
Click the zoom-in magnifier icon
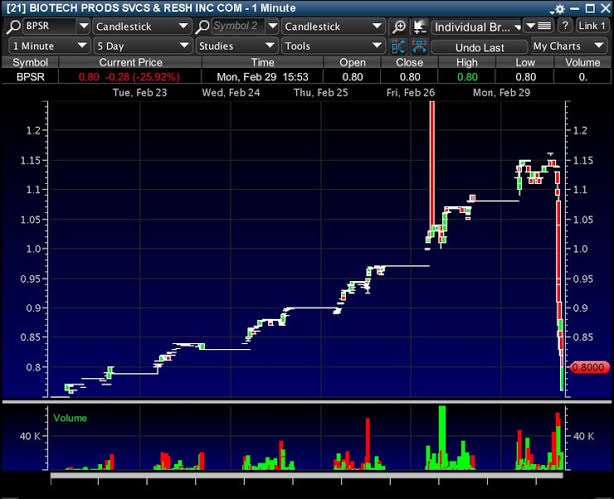[x=399, y=26]
